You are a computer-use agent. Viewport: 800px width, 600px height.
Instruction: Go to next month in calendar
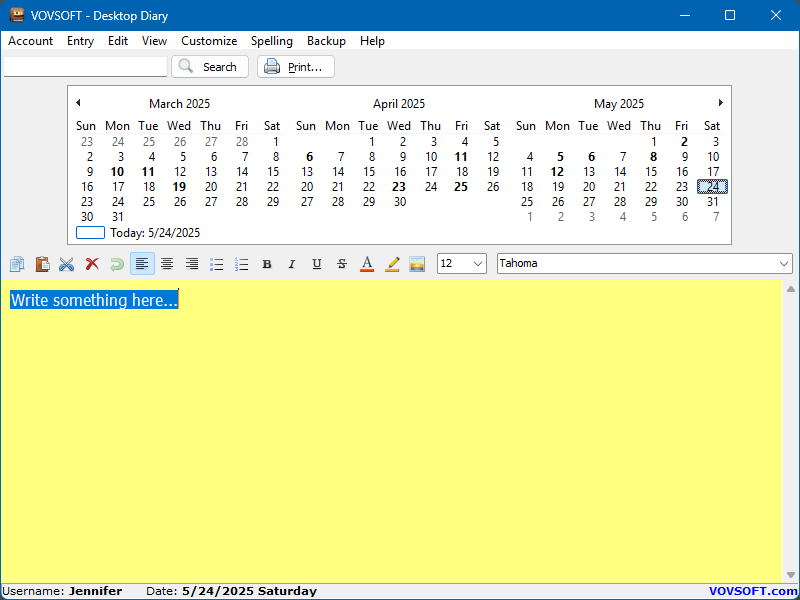720,103
